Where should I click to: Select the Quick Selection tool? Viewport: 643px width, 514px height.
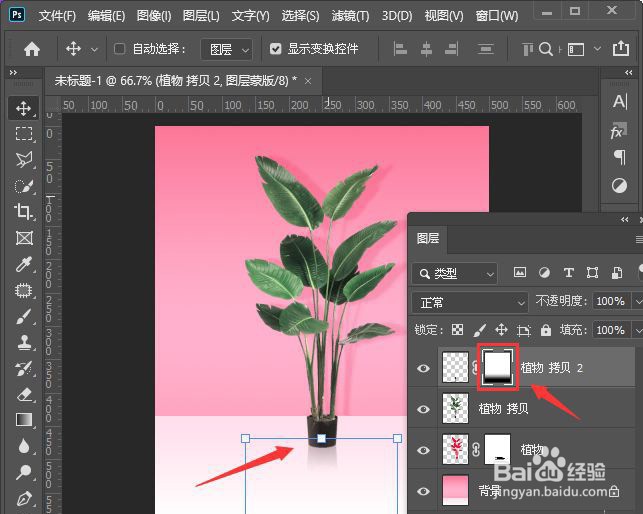[23, 186]
